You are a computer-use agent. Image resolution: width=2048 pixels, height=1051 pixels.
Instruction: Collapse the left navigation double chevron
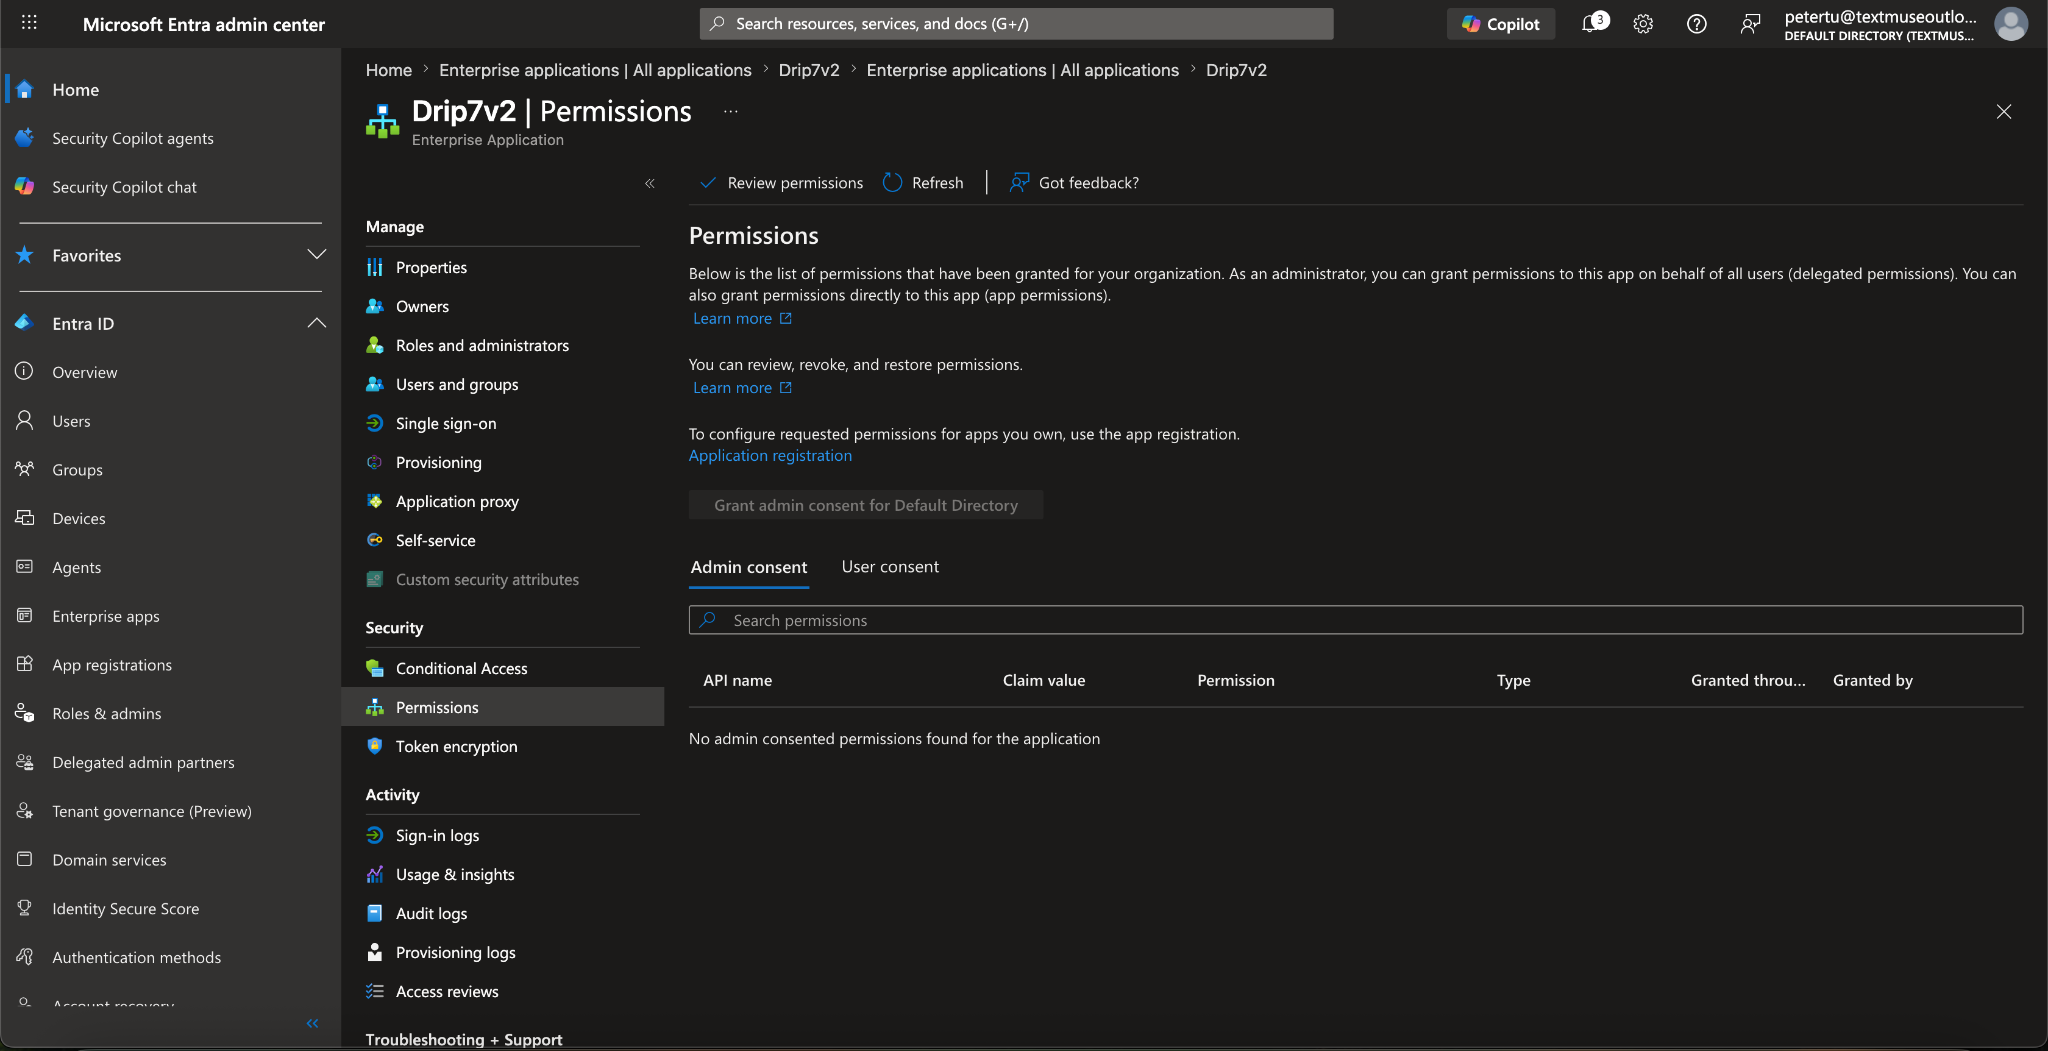point(312,1023)
